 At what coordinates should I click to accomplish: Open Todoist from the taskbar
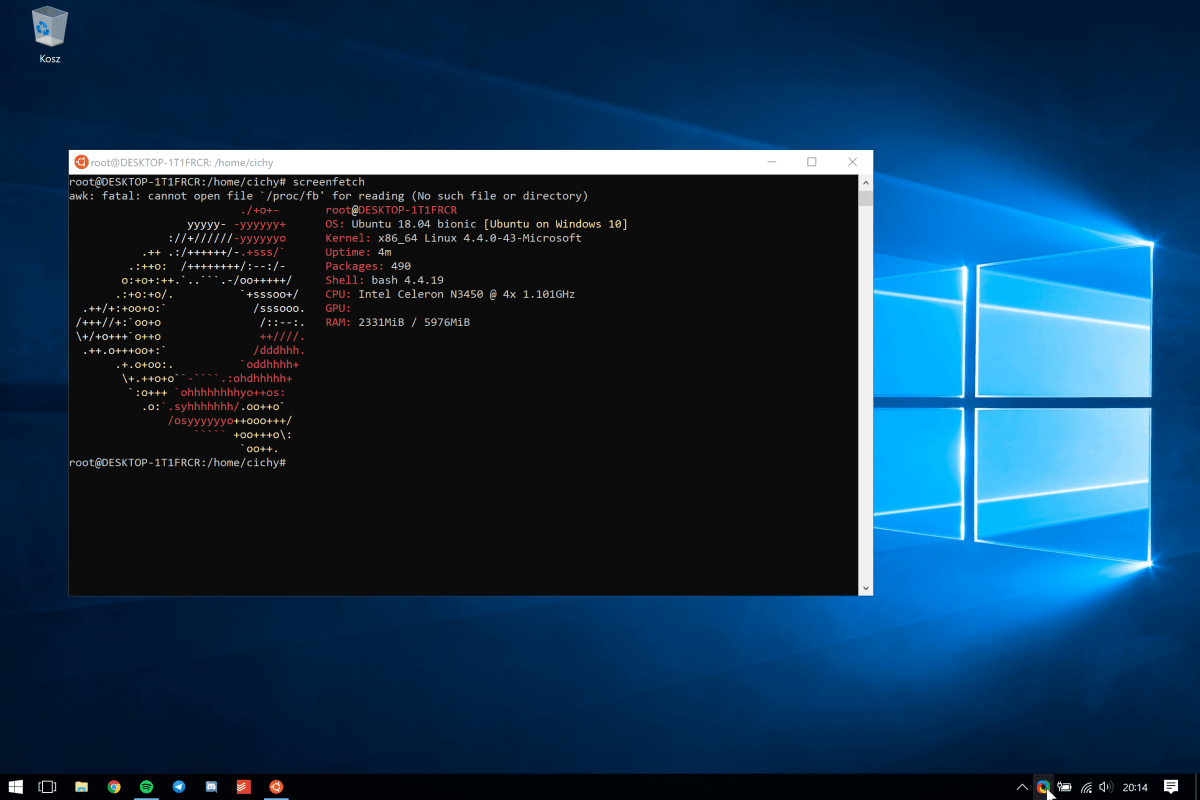243,787
